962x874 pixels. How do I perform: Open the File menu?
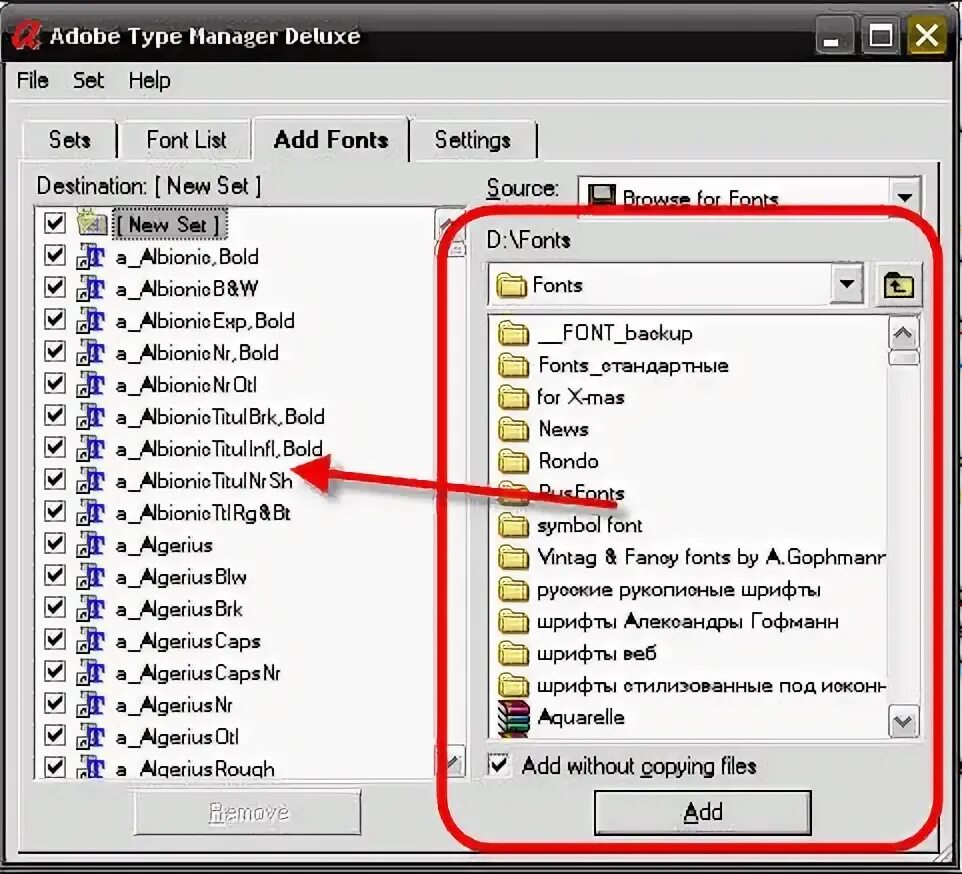(x=33, y=80)
